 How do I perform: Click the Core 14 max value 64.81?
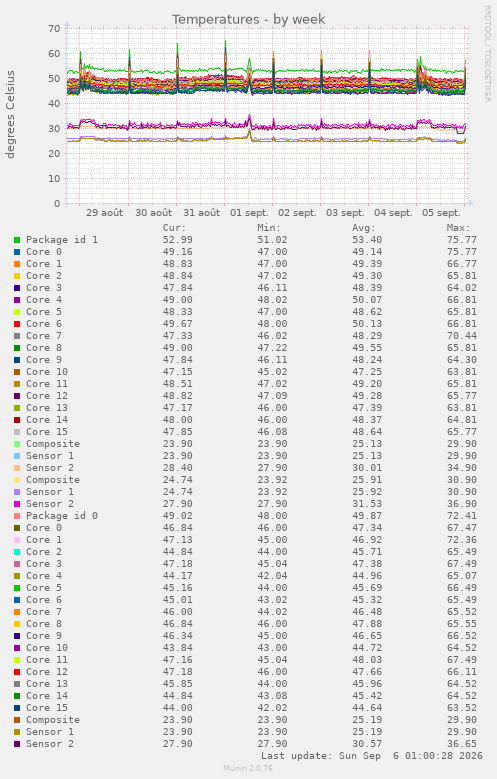tap(462, 420)
